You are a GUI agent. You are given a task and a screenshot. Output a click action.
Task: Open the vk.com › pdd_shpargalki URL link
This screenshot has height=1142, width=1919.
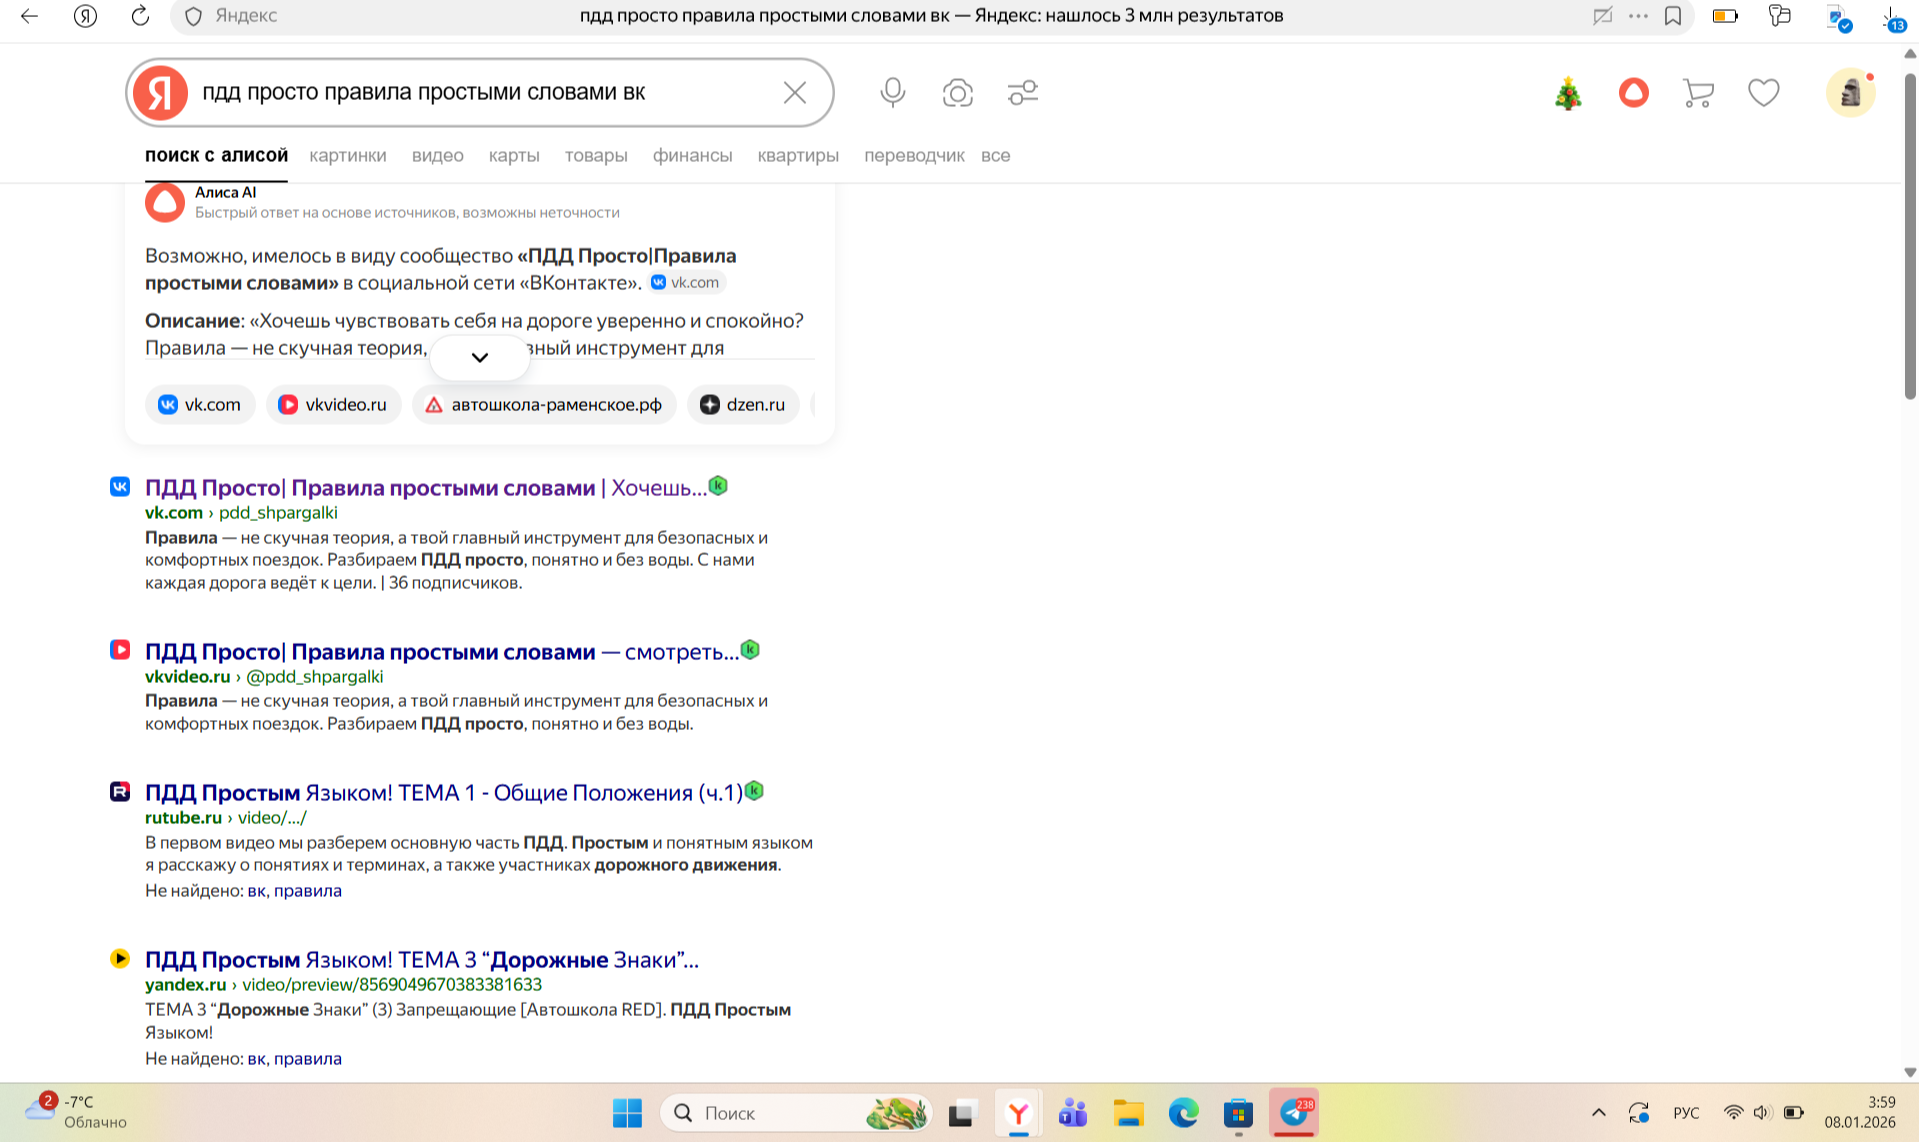coord(241,512)
